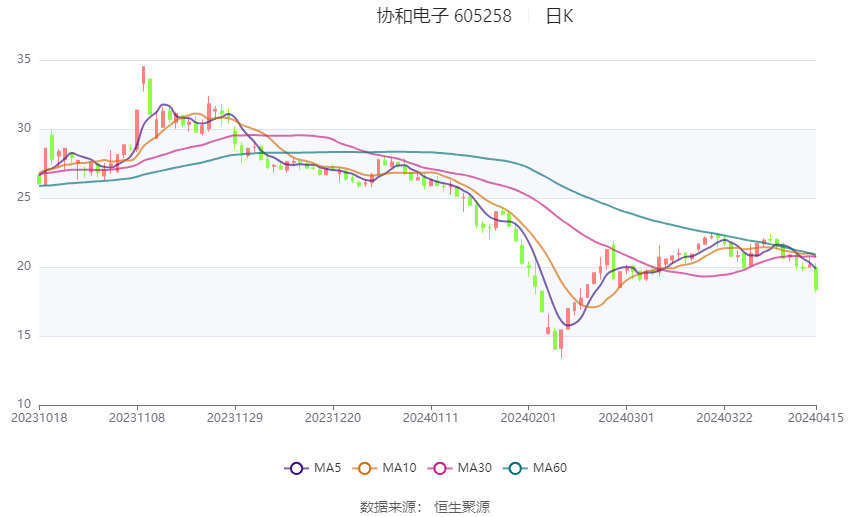Click the 35 price axis label
Viewport: 850px width, 517px height.
pos(24,59)
